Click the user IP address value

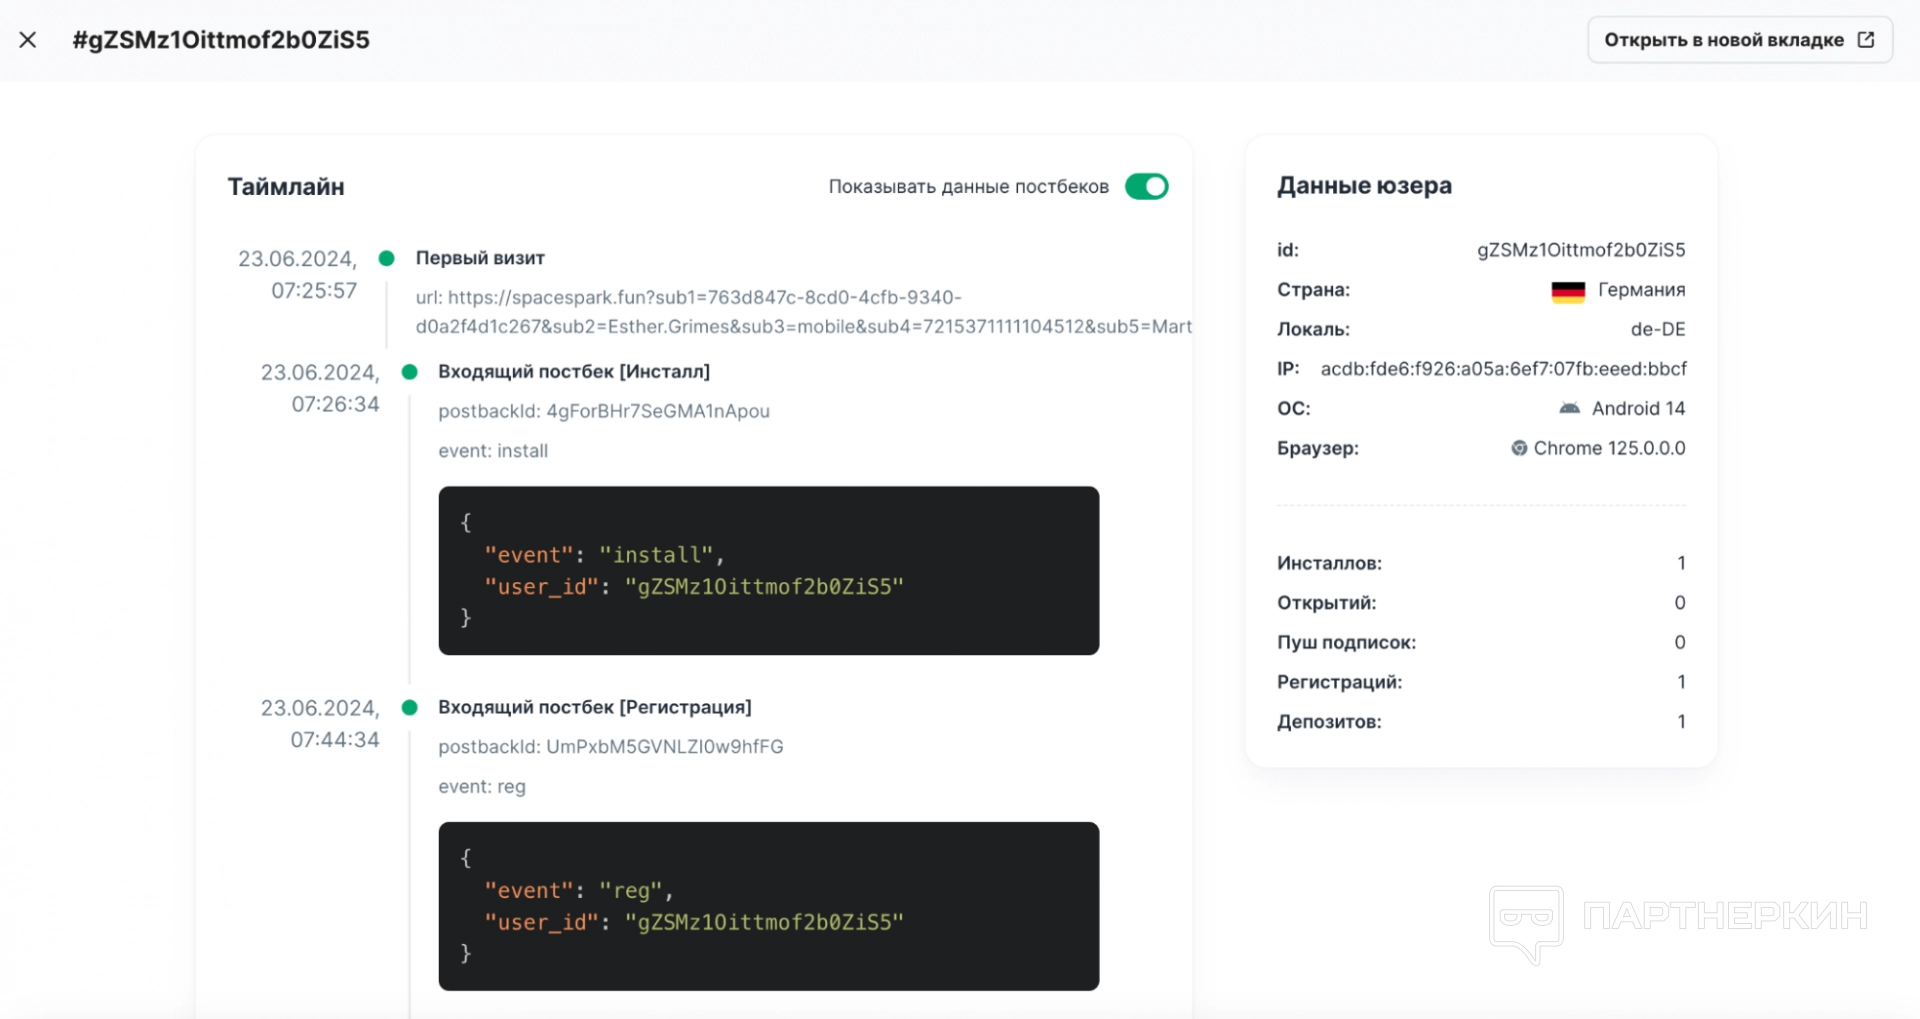pyautogui.click(x=1502, y=369)
